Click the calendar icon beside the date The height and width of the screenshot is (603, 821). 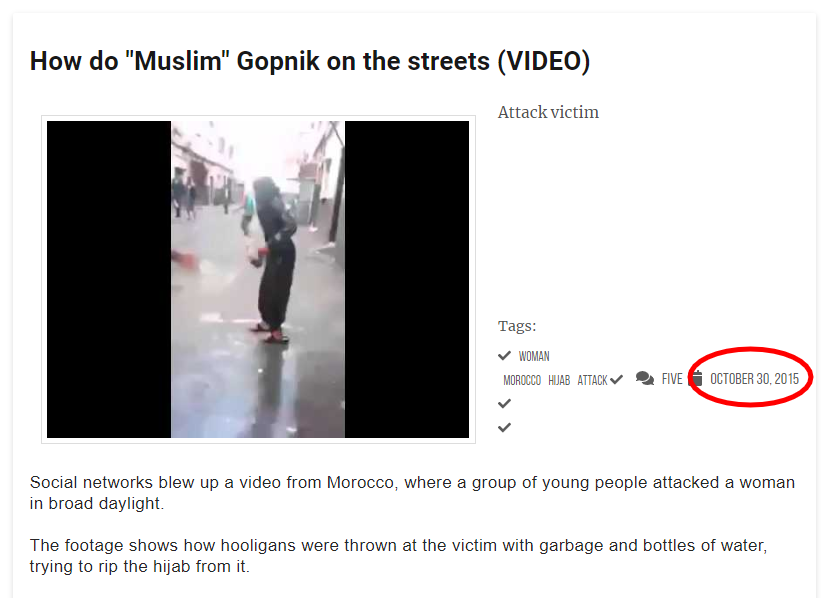[x=697, y=378]
